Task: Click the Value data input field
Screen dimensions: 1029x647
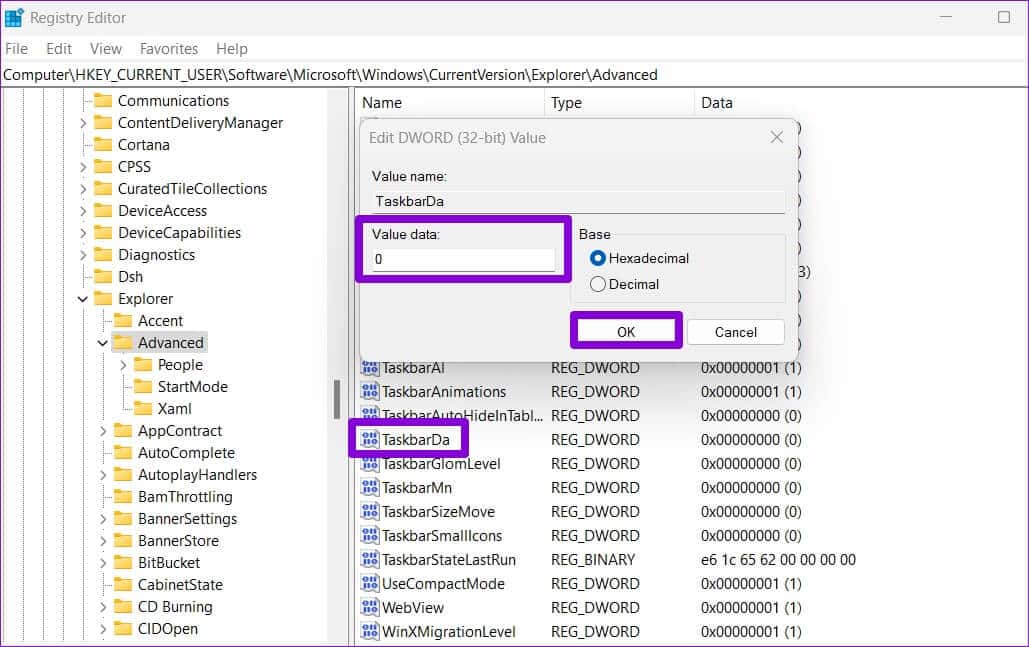Action: click(x=463, y=259)
